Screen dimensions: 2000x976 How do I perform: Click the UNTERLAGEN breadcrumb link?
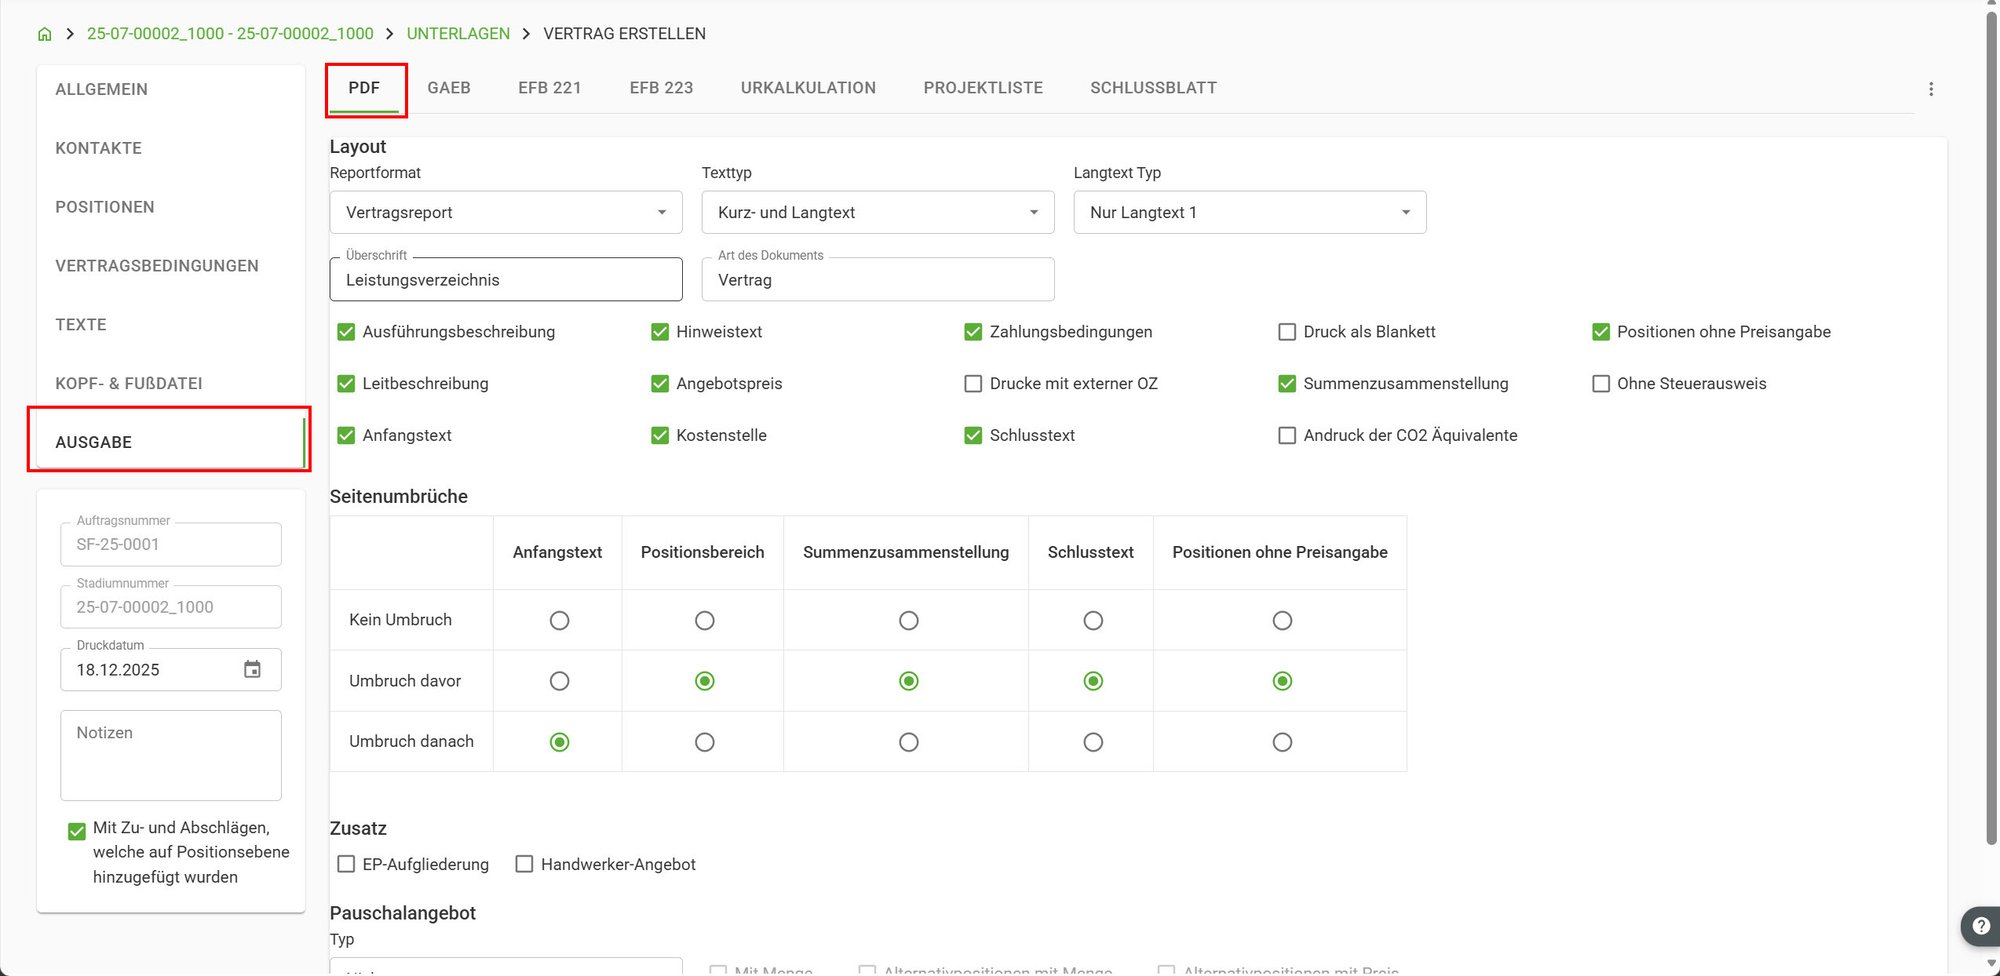(x=458, y=34)
